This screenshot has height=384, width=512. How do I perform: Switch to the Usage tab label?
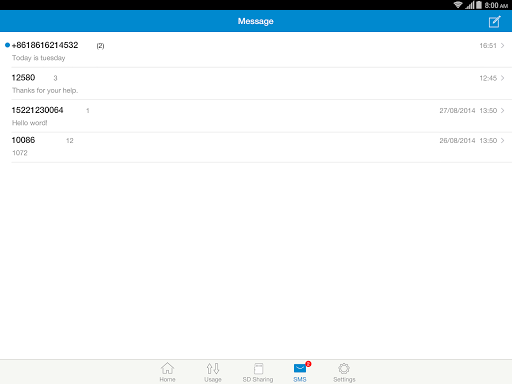[213, 379]
